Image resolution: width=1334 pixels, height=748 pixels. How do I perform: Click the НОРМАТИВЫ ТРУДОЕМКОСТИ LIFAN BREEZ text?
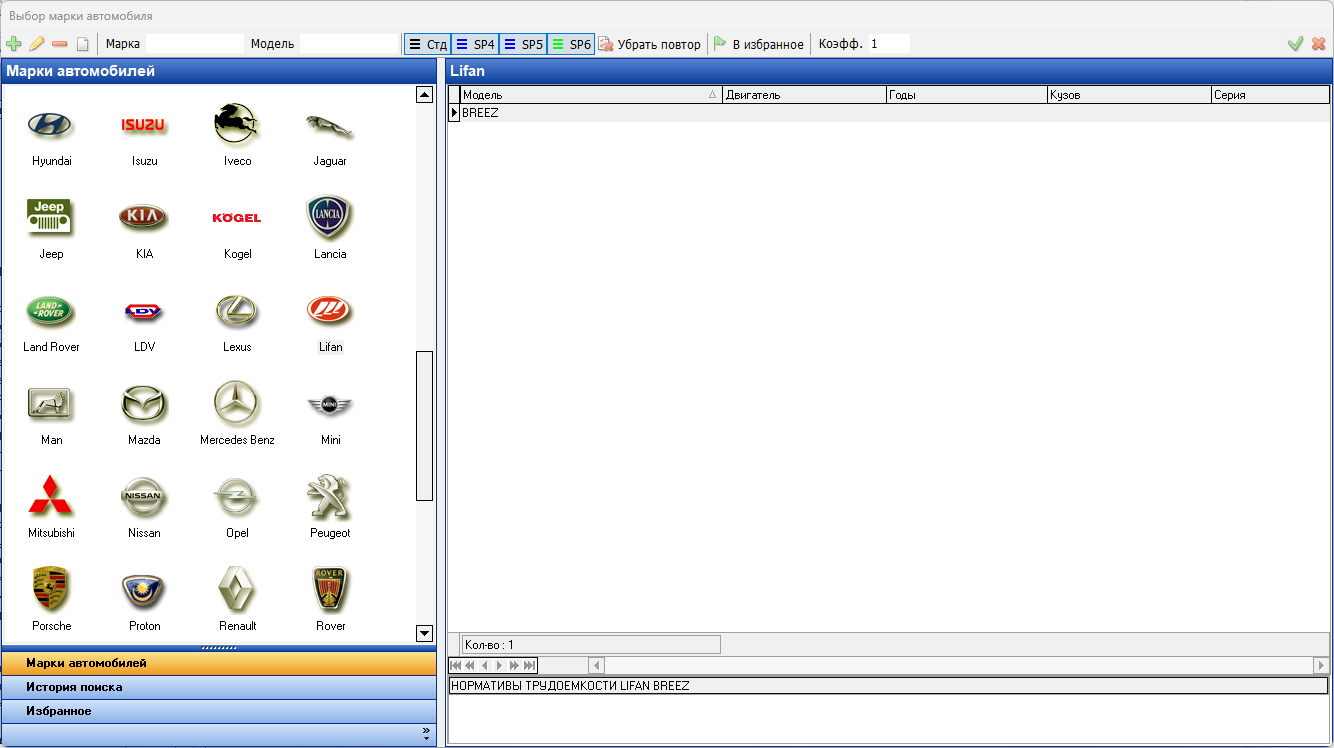click(x=570, y=686)
